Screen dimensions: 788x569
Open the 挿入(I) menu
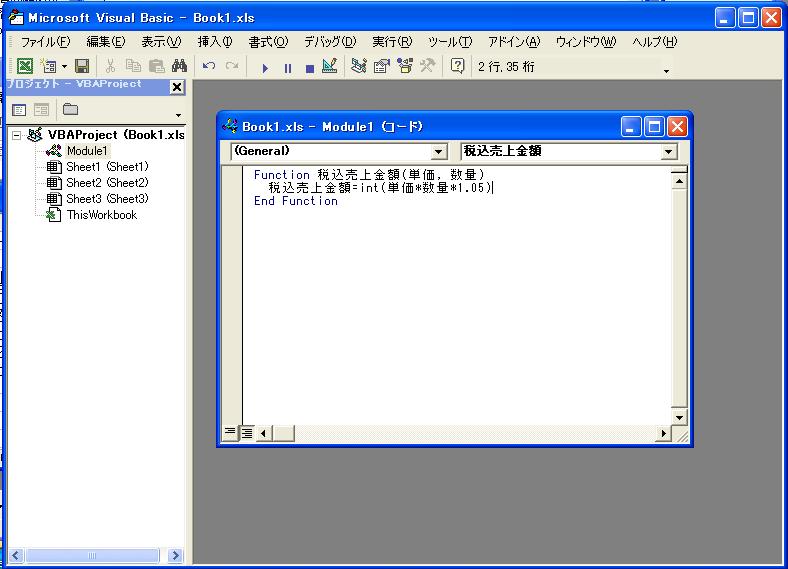coord(215,42)
